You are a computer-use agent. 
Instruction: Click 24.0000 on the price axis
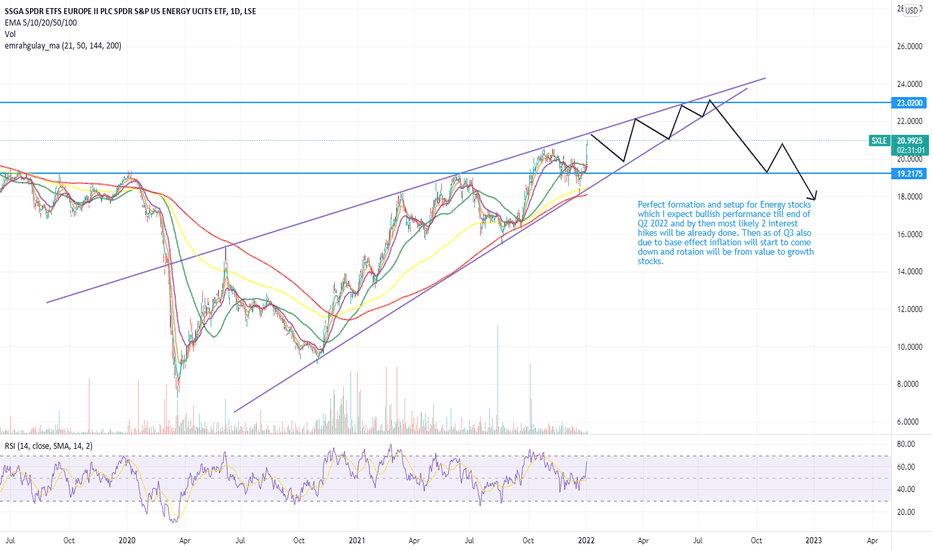(909, 84)
